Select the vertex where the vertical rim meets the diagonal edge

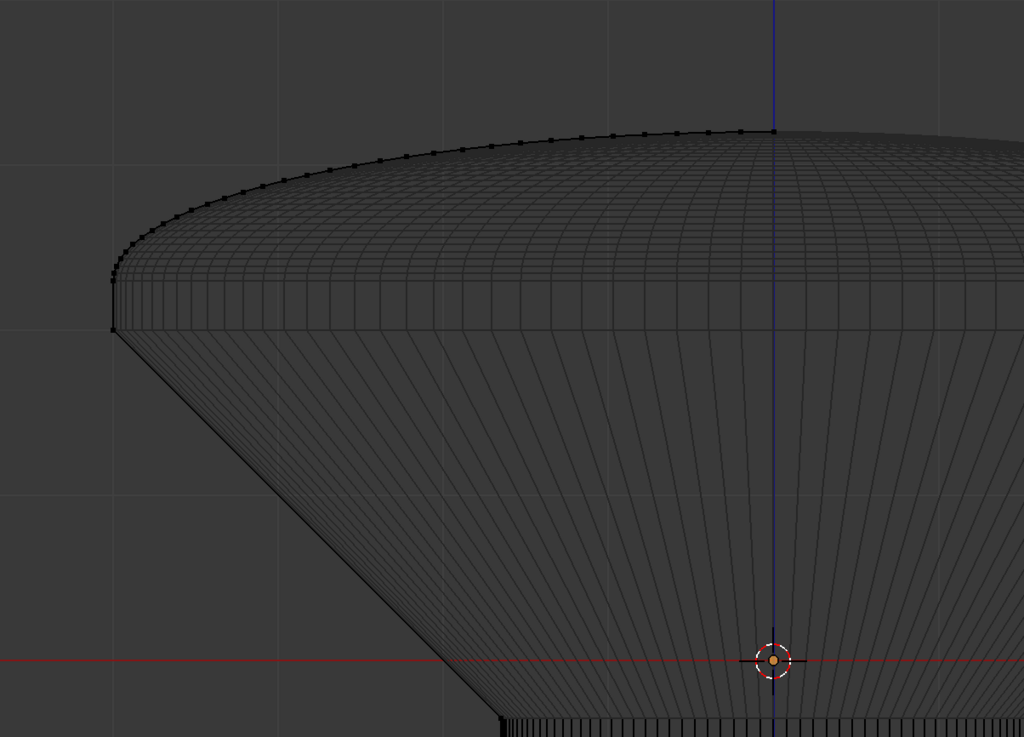(113, 330)
